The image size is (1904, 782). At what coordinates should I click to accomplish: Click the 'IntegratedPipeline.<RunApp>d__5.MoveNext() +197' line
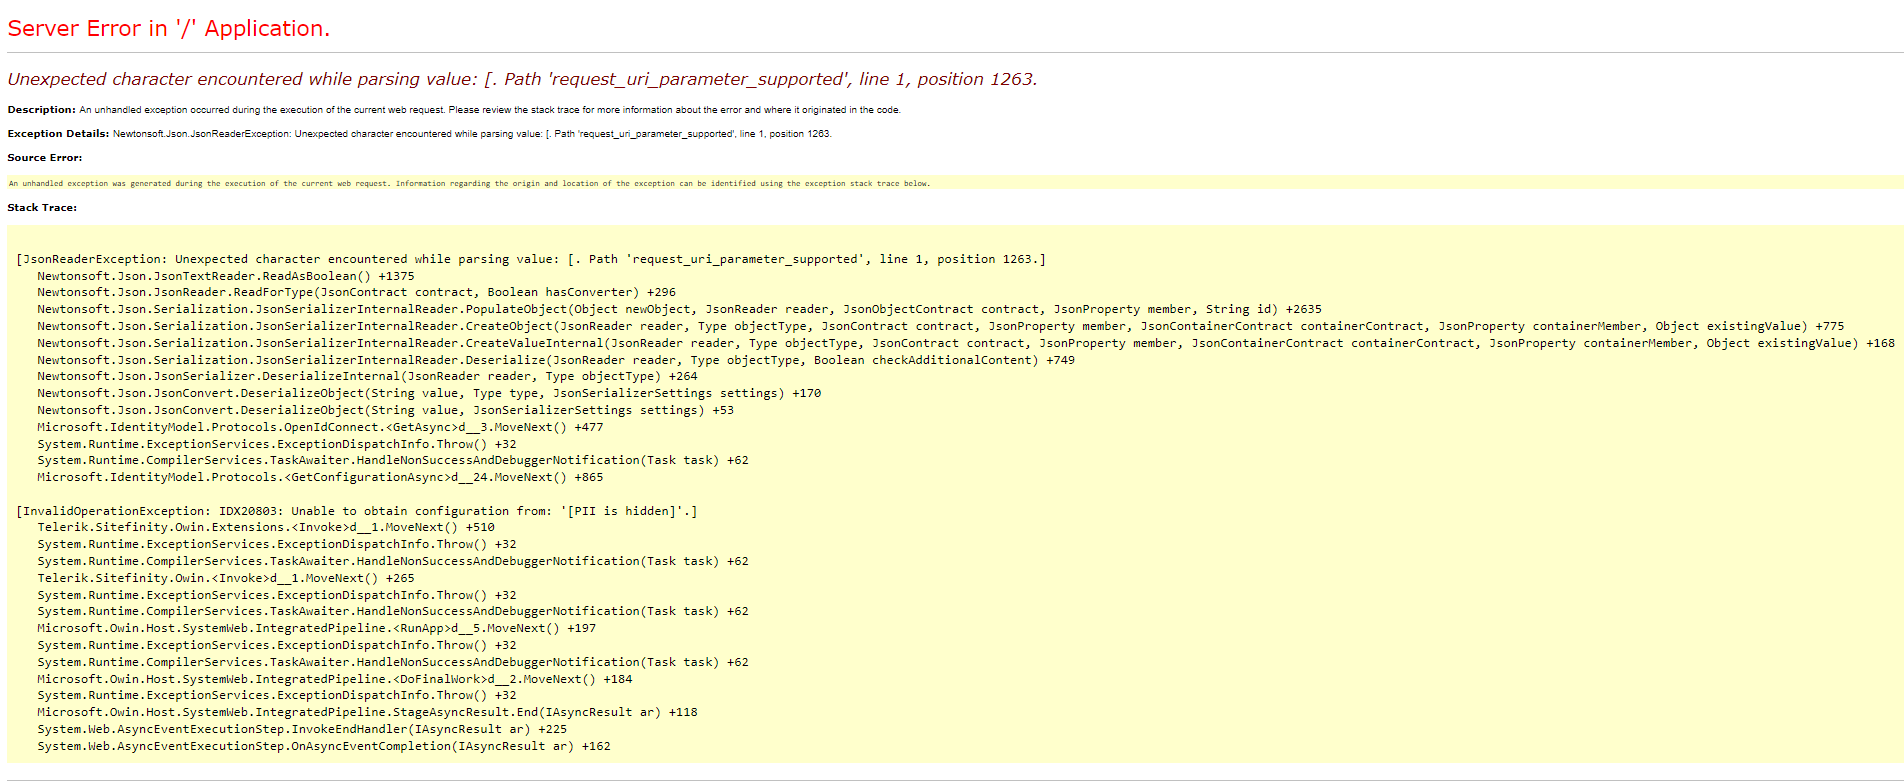(316, 628)
